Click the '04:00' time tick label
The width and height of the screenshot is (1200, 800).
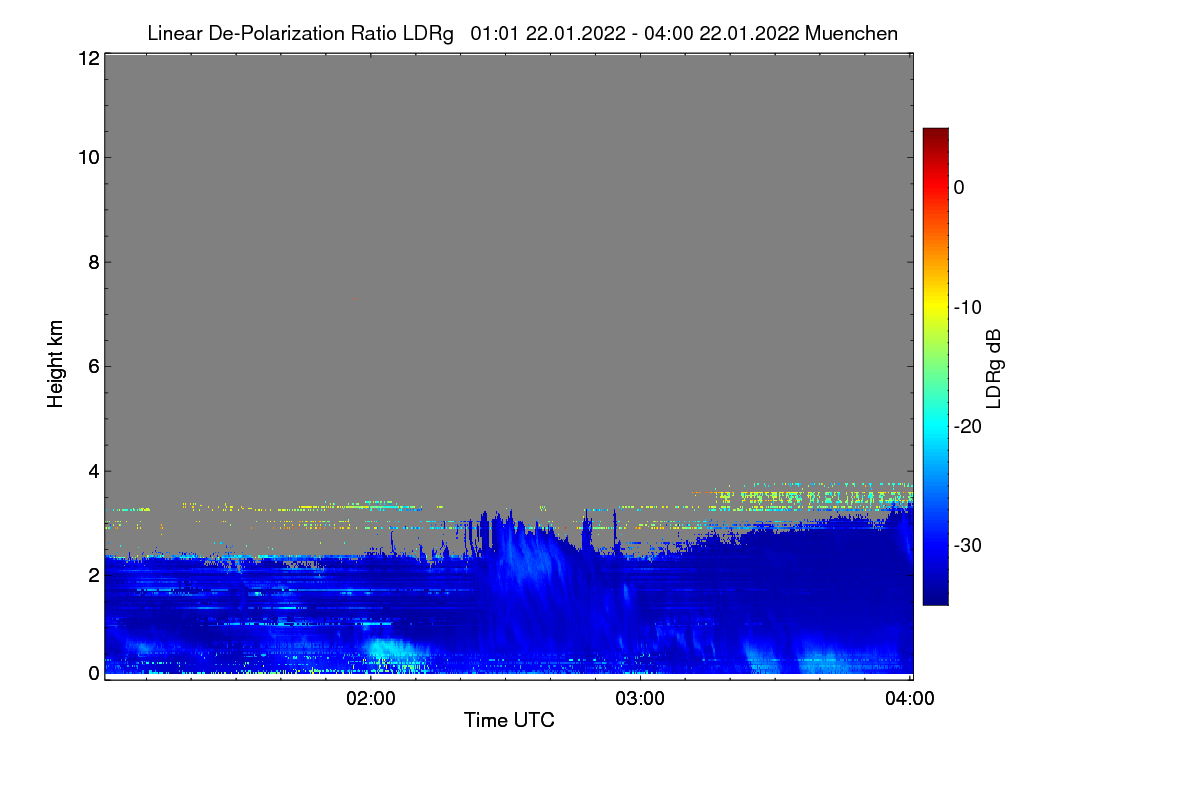[910, 699]
